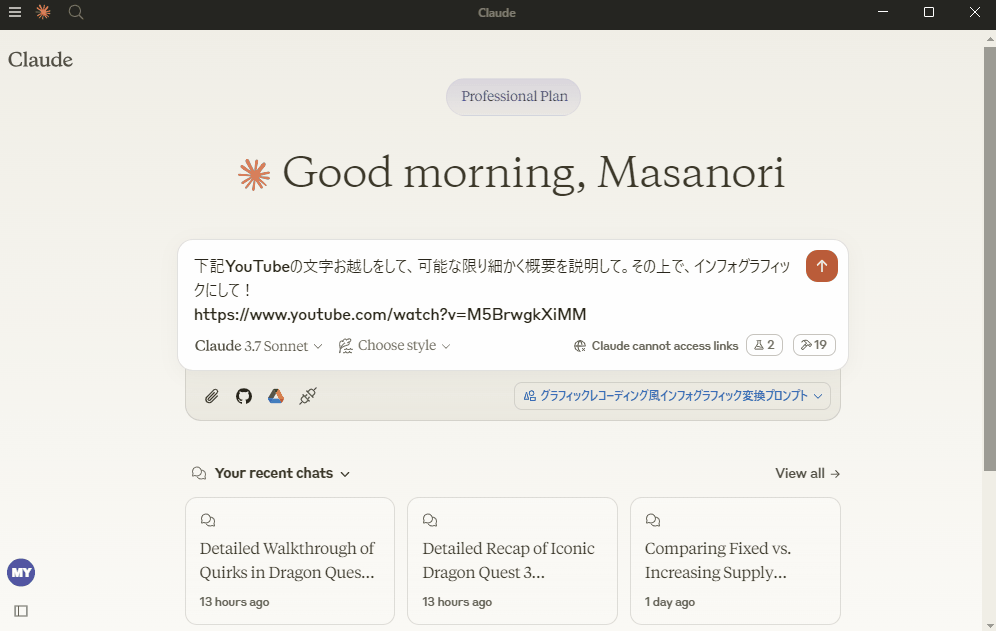Open Detailed Recap of Iconic Dragon Quest 3 chat

pos(512,560)
